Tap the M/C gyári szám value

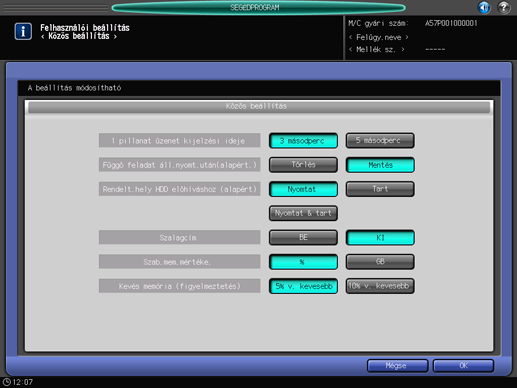451,23
